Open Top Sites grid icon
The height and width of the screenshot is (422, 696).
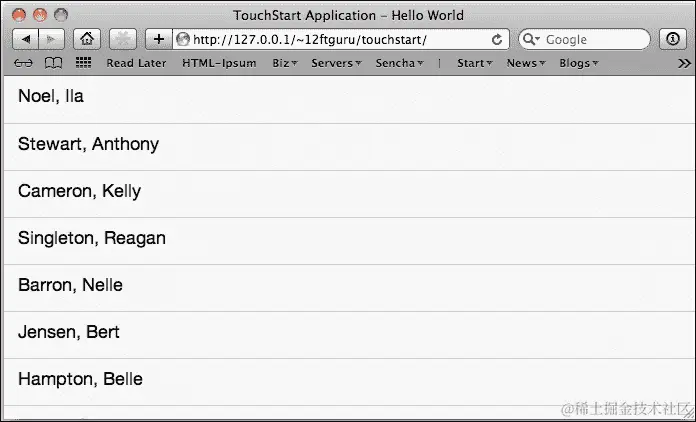[x=83, y=63]
